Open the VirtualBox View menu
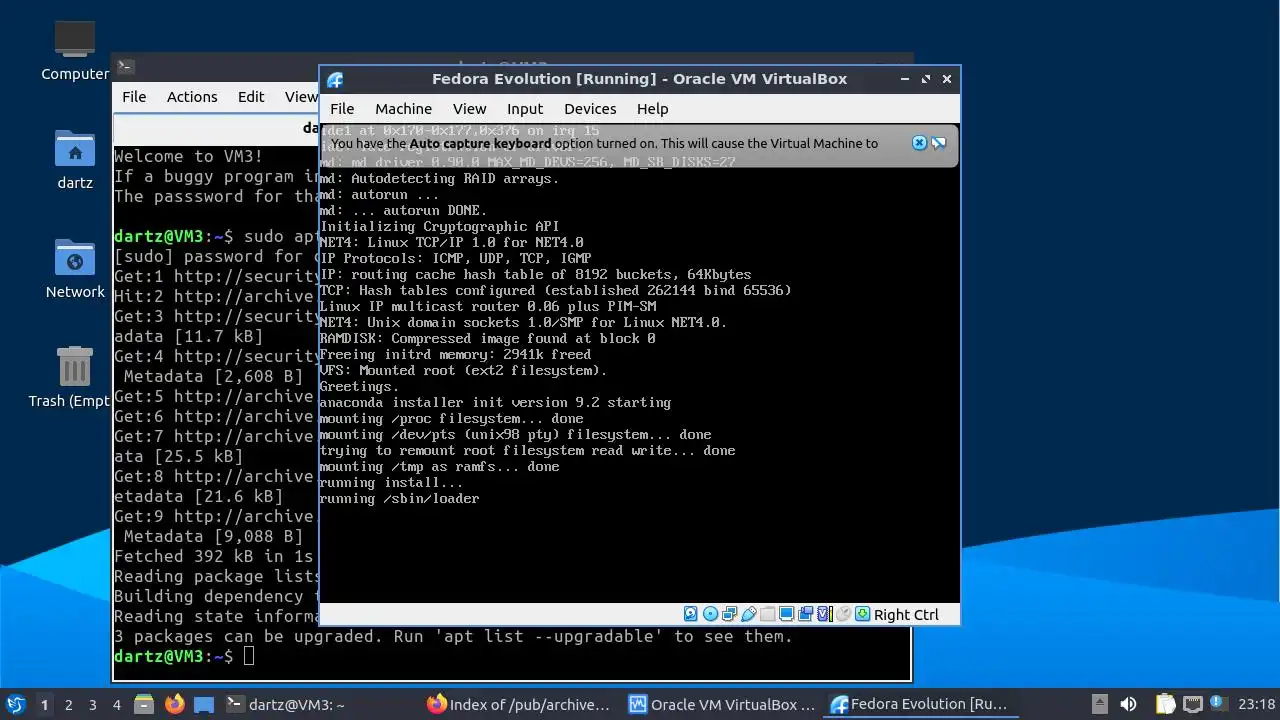Screen dimensions: 1280x720 tap(469, 109)
